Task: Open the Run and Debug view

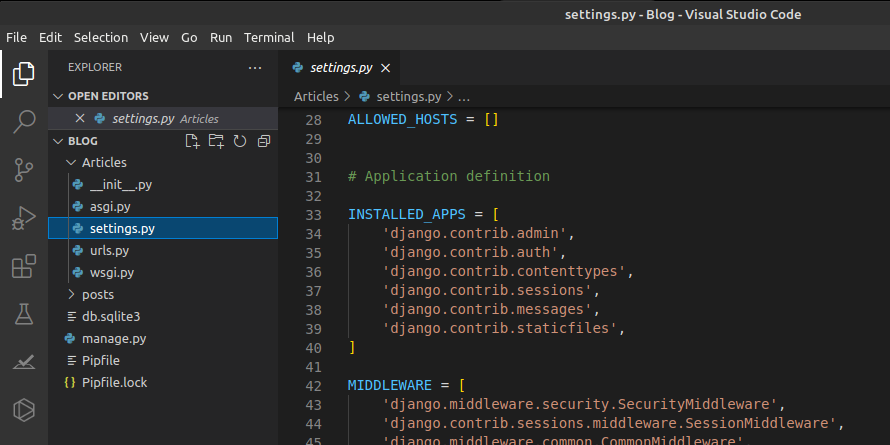Action: (x=24, y=218)
